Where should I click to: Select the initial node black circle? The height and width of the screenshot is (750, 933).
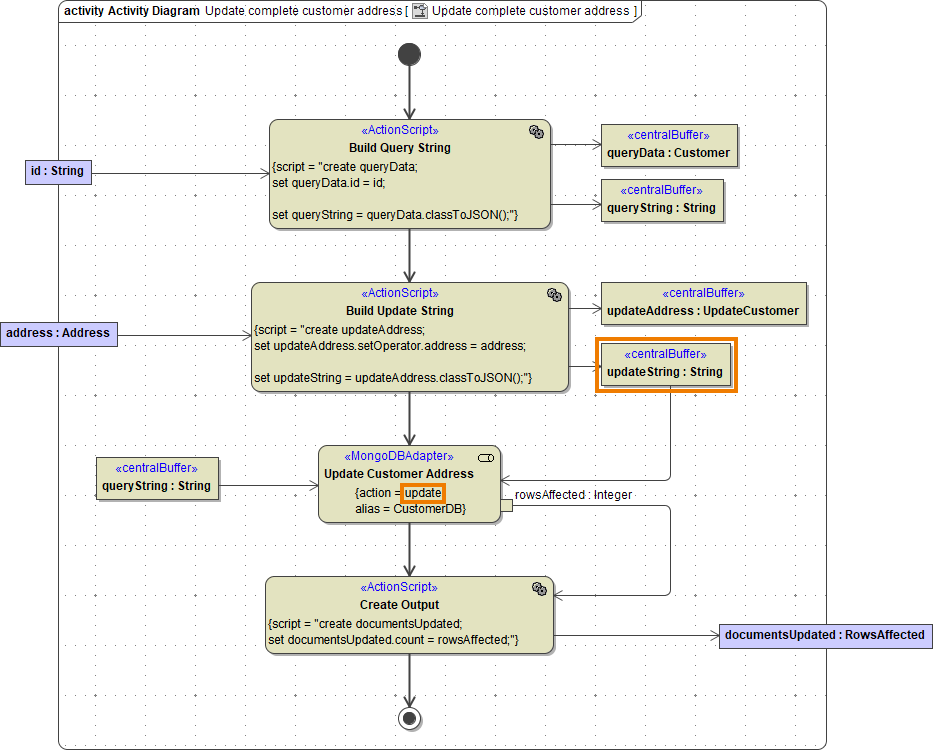coord(409,55)
